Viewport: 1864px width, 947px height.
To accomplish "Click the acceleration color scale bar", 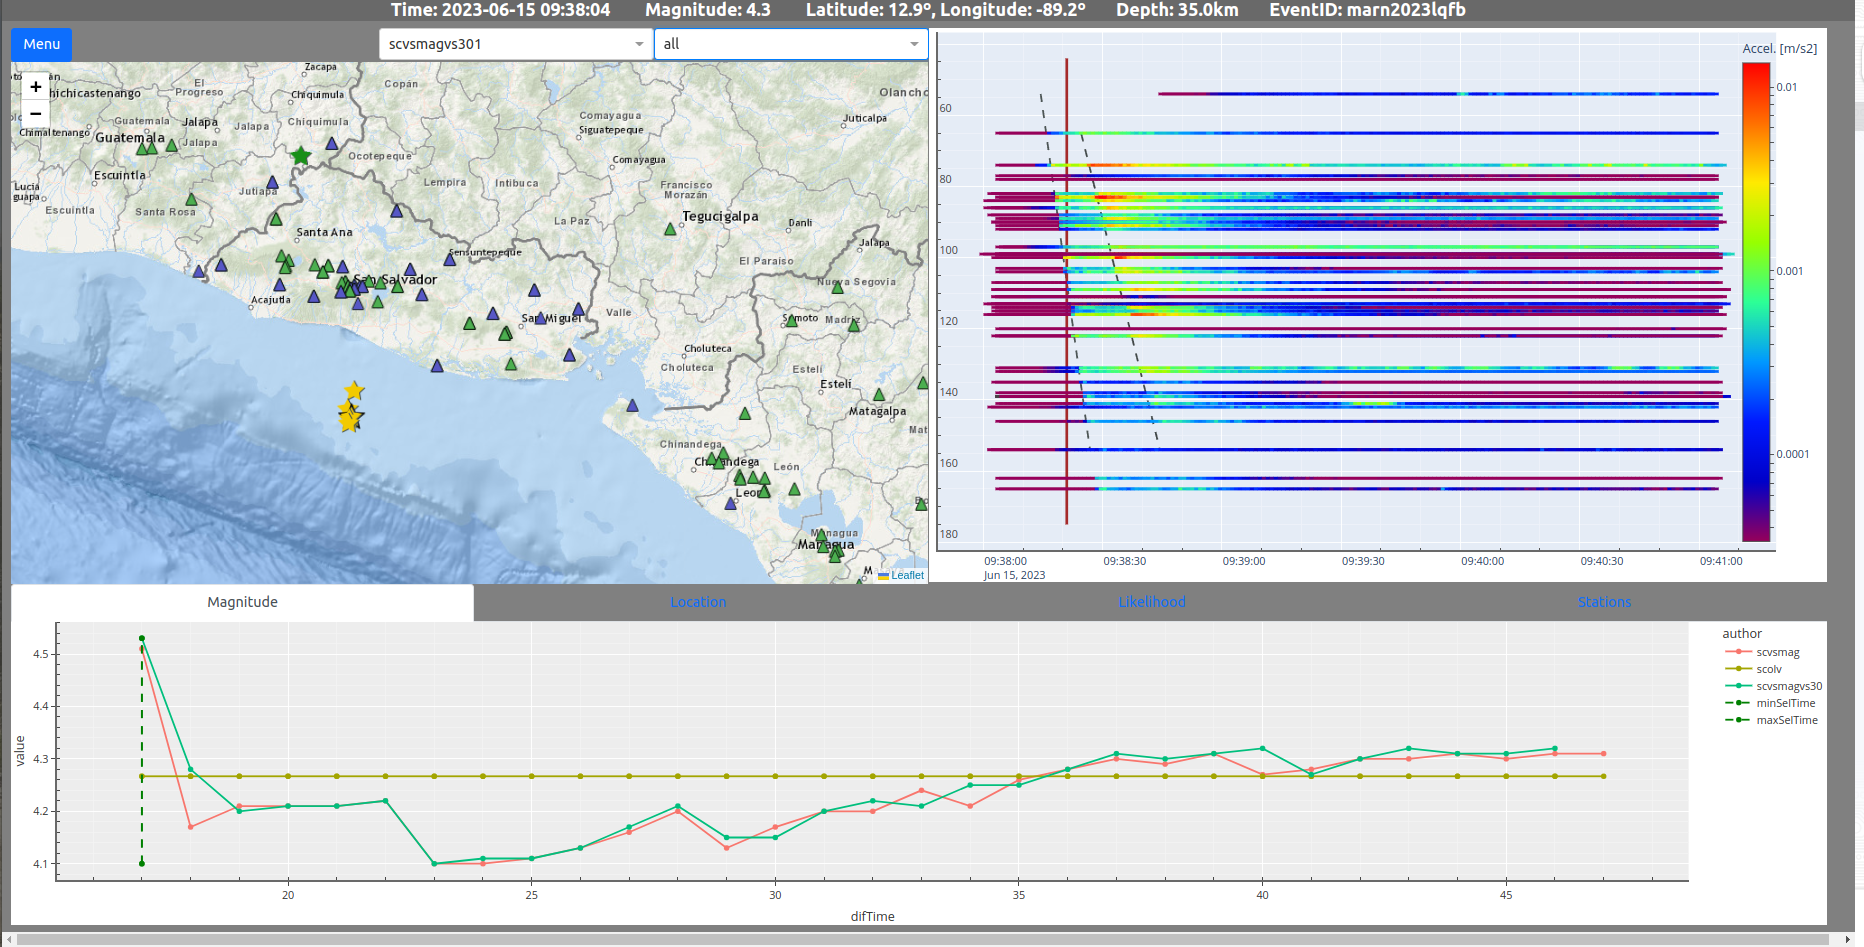I will (1756, 300).
